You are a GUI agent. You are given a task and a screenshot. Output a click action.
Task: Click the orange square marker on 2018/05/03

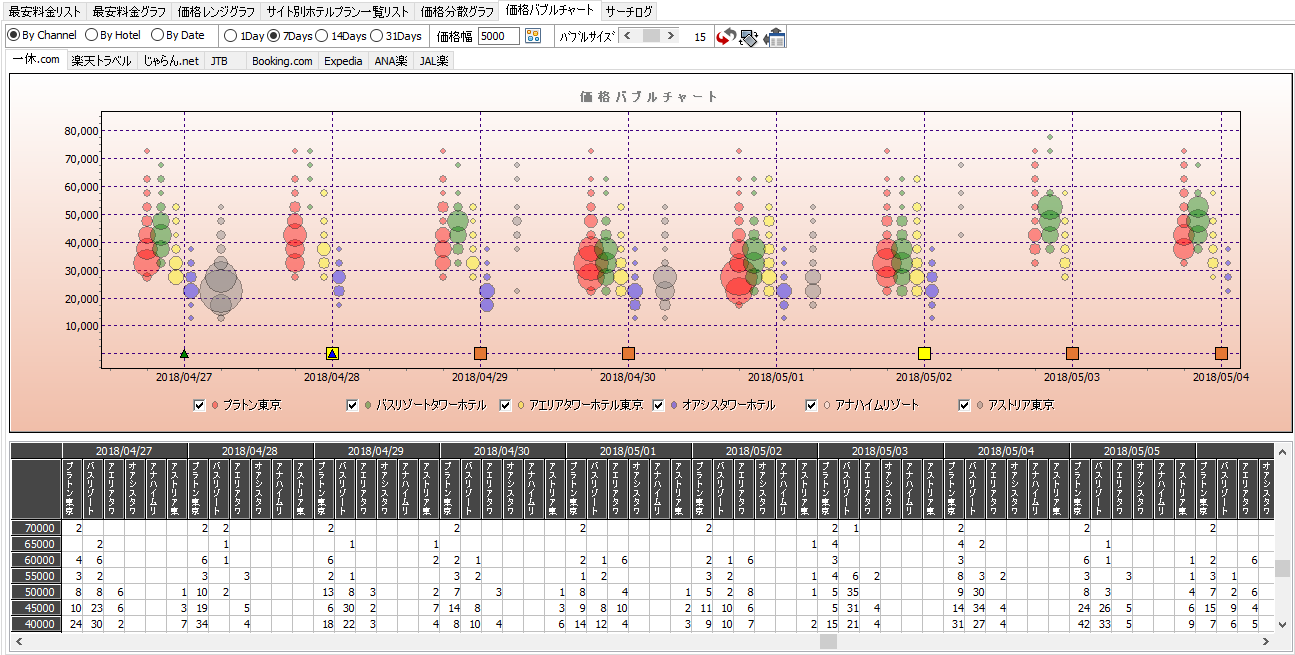[x=1072, y=353]
